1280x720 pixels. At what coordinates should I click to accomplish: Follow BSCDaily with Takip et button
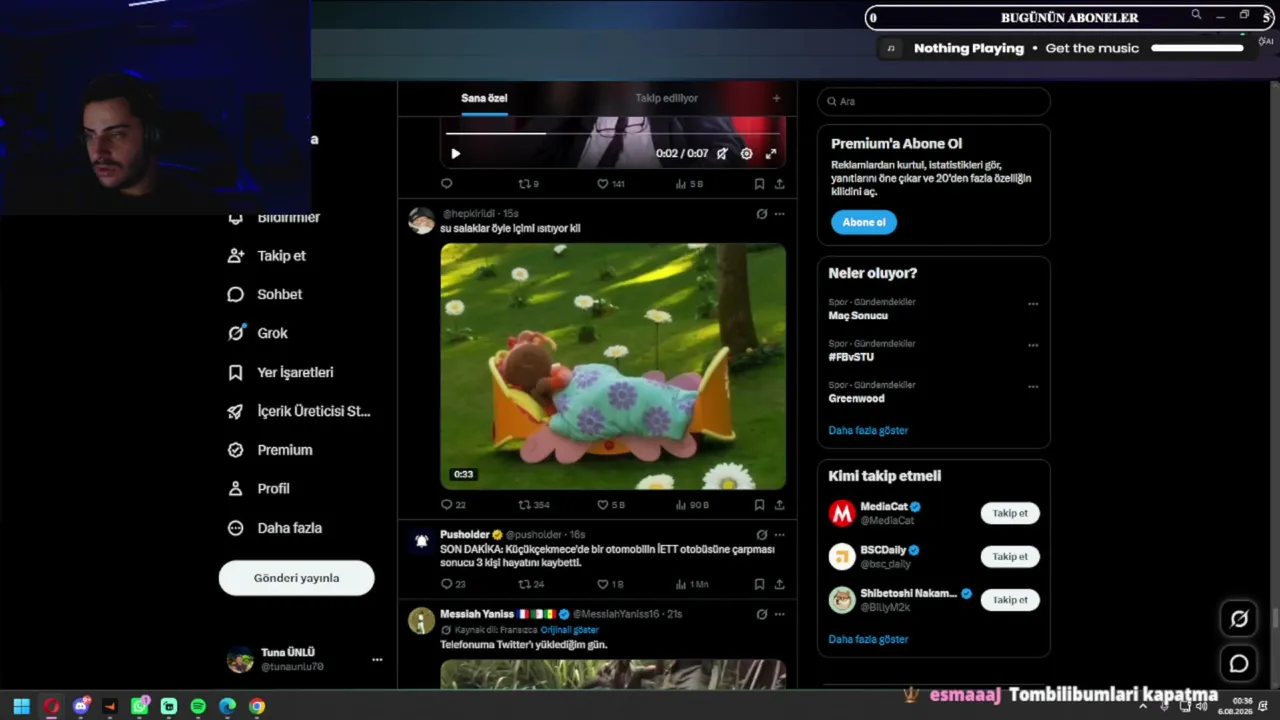[x=1010, y=556]
